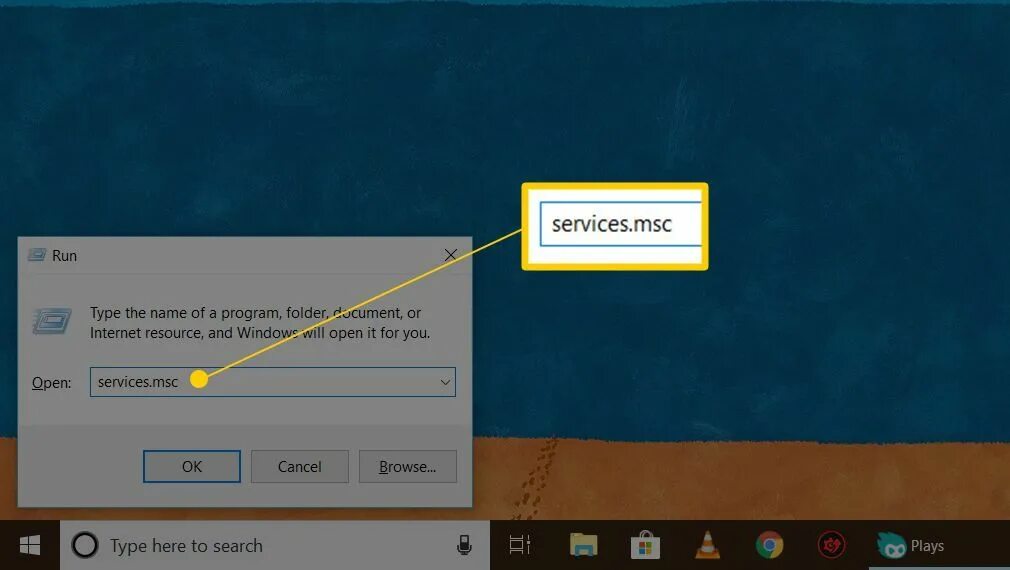The image size is (1010, 570).
Task: Switch to the Plays app in taskbar
Action: point(911,546)
